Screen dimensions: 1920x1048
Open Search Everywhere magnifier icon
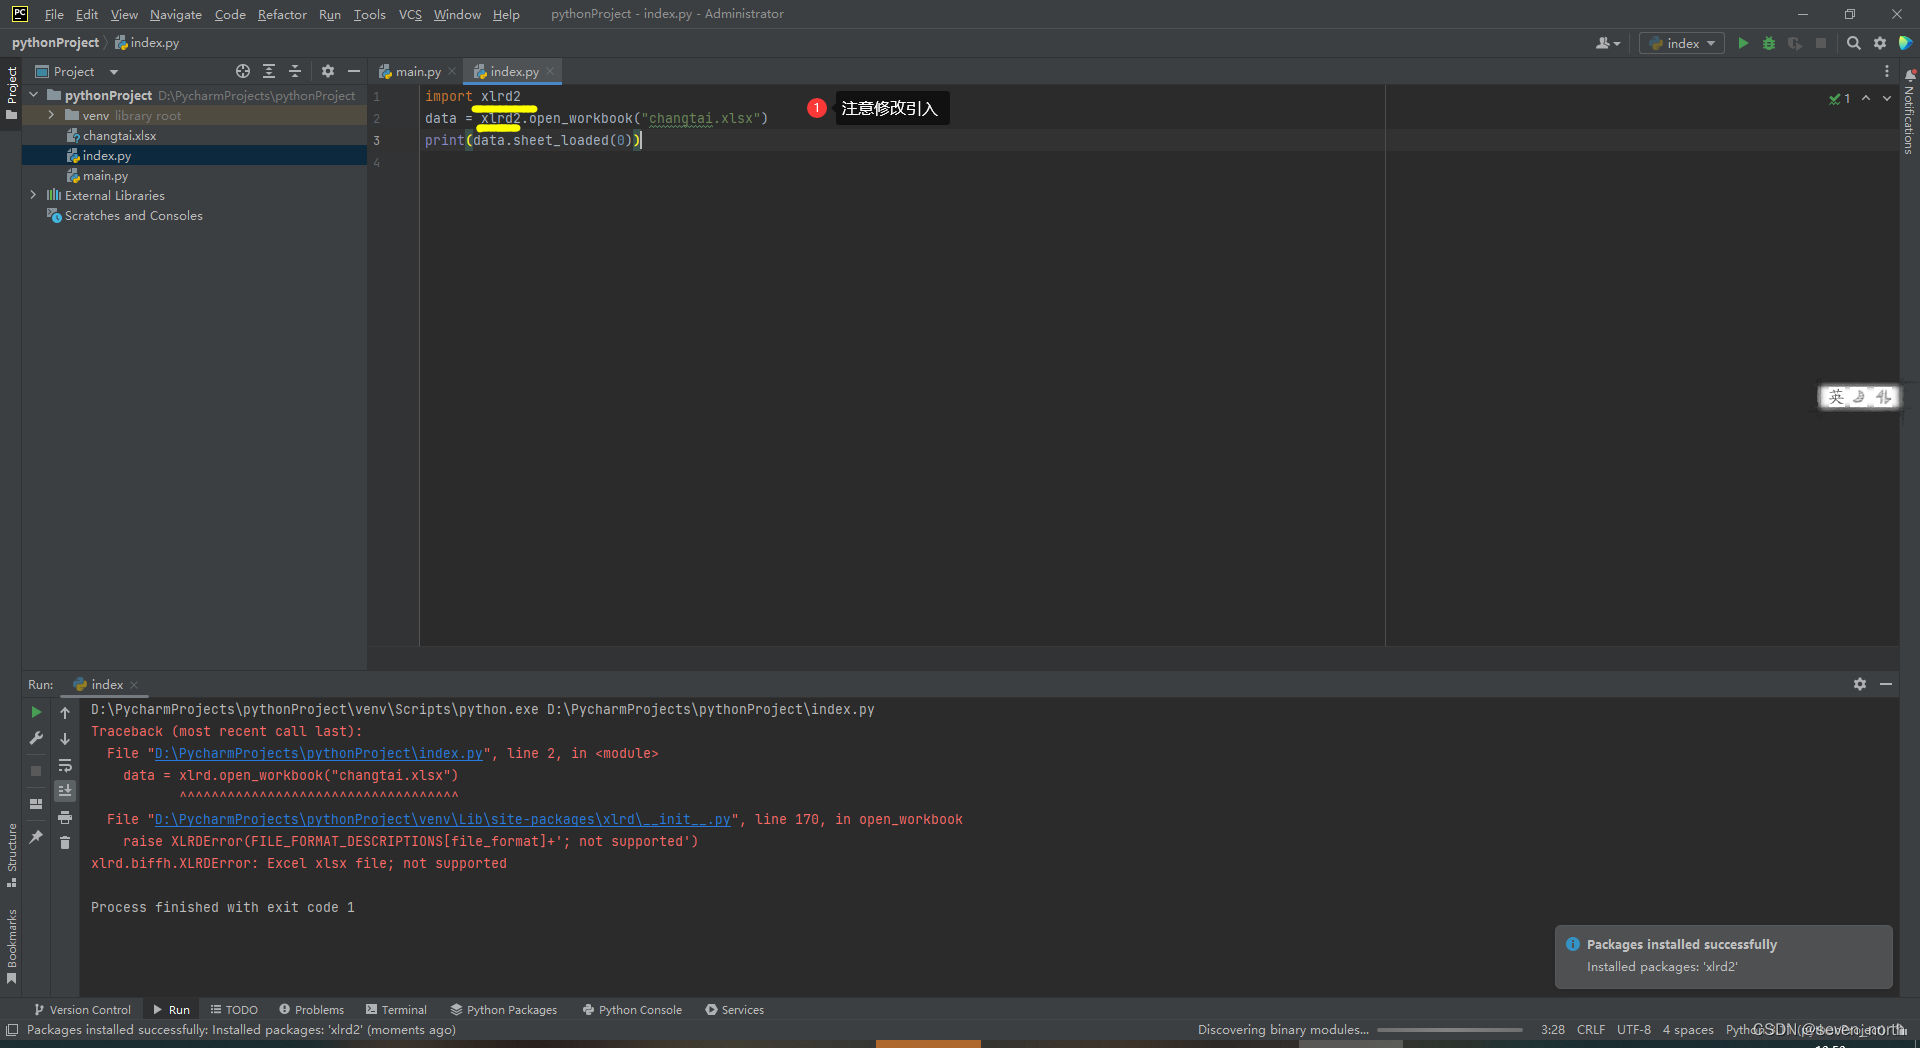point(1853,43)
